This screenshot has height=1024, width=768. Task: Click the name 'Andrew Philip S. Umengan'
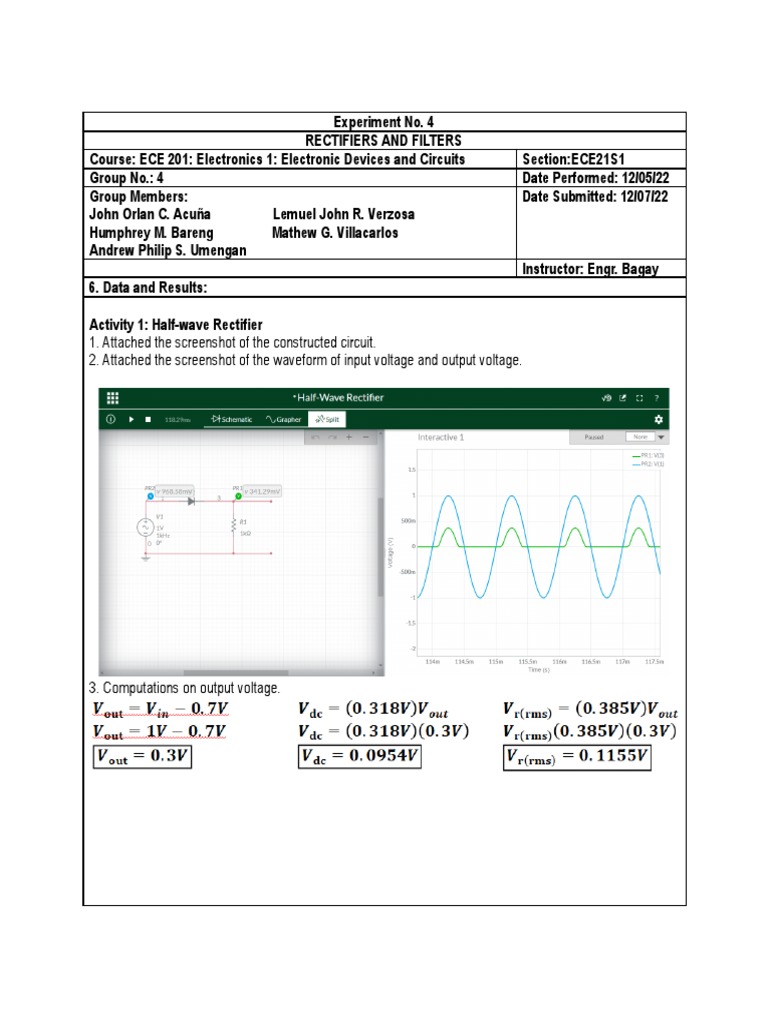pos(168,250)
